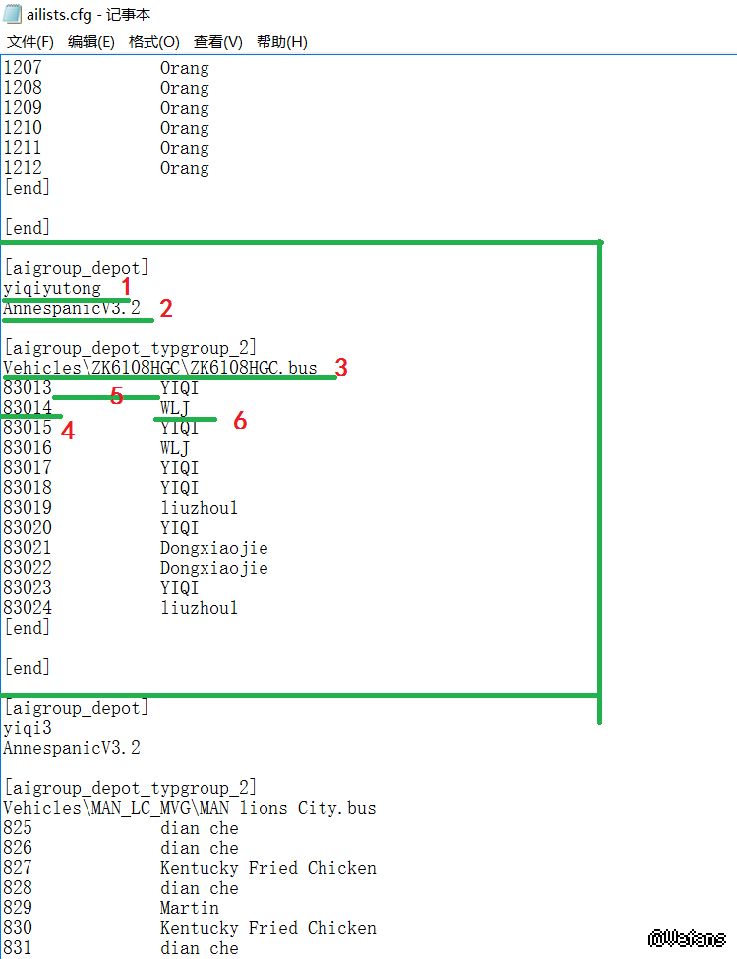Image resolution: width=737 pixels, height=959 pixels.
Task: Click the yiqiyutong depot name line
Action: click(52, 288)
